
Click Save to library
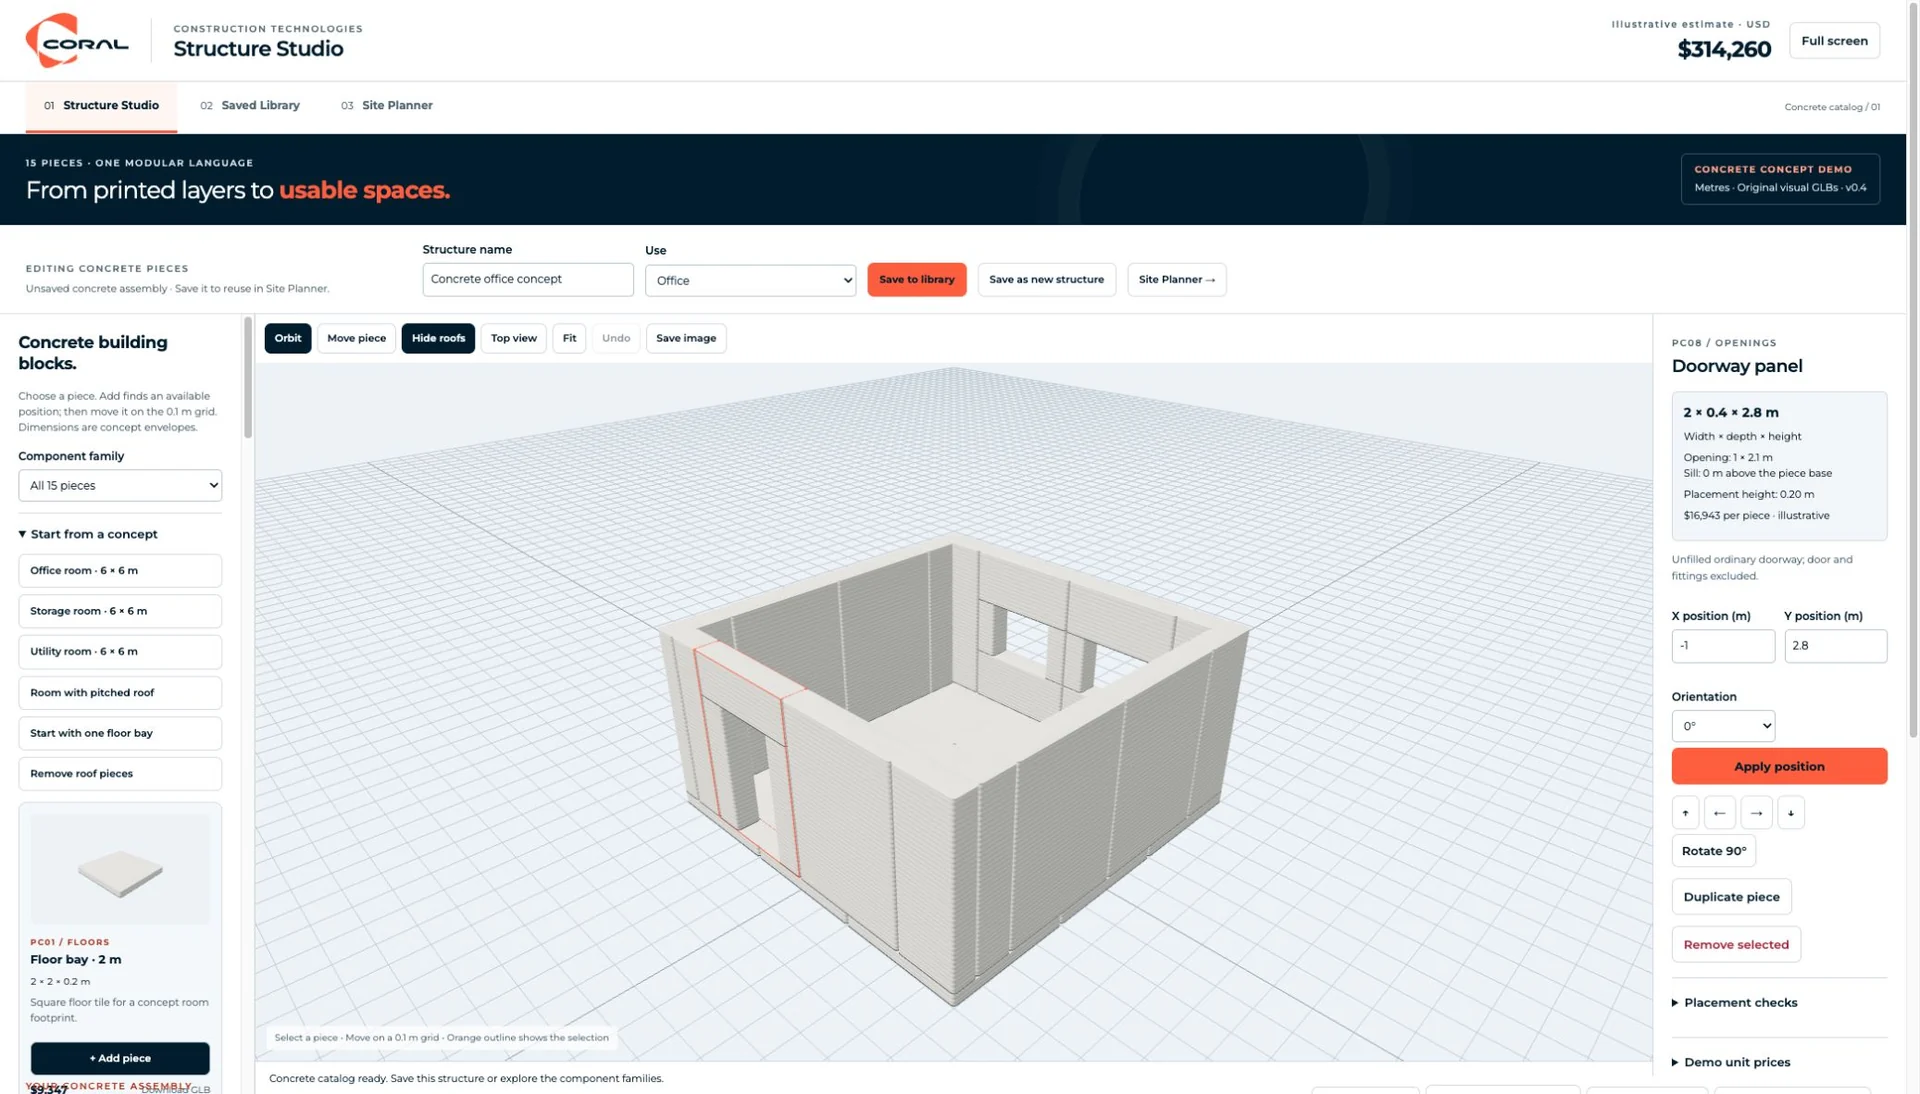[x=917, y=279]
